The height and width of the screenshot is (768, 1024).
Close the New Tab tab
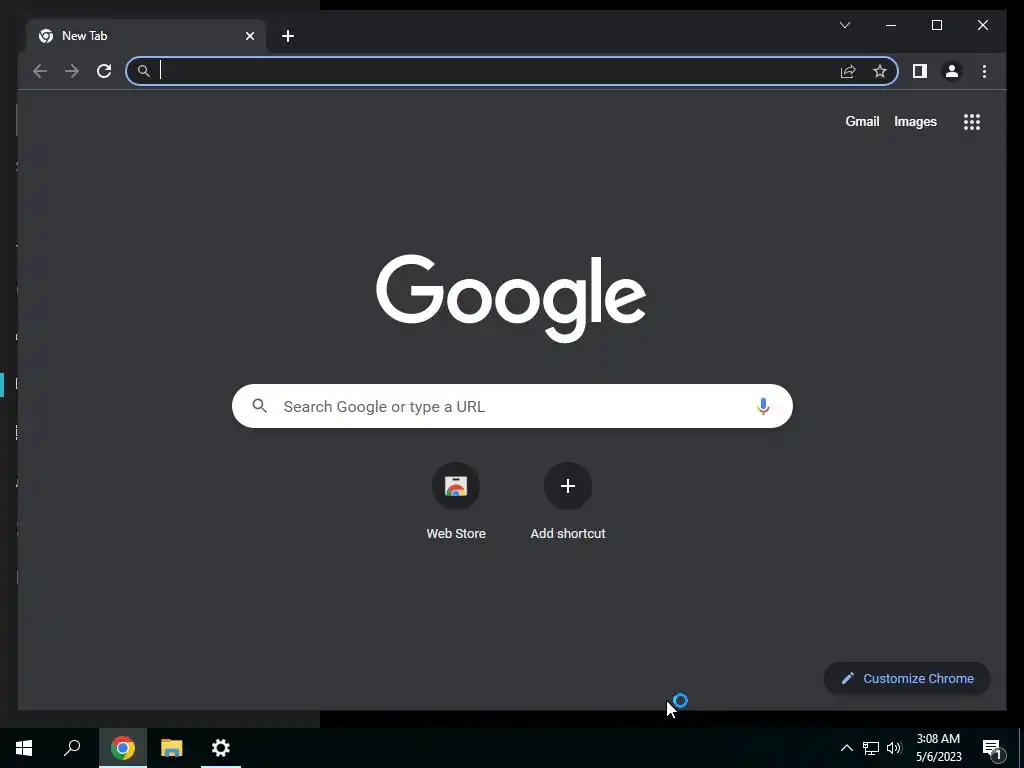249,36
